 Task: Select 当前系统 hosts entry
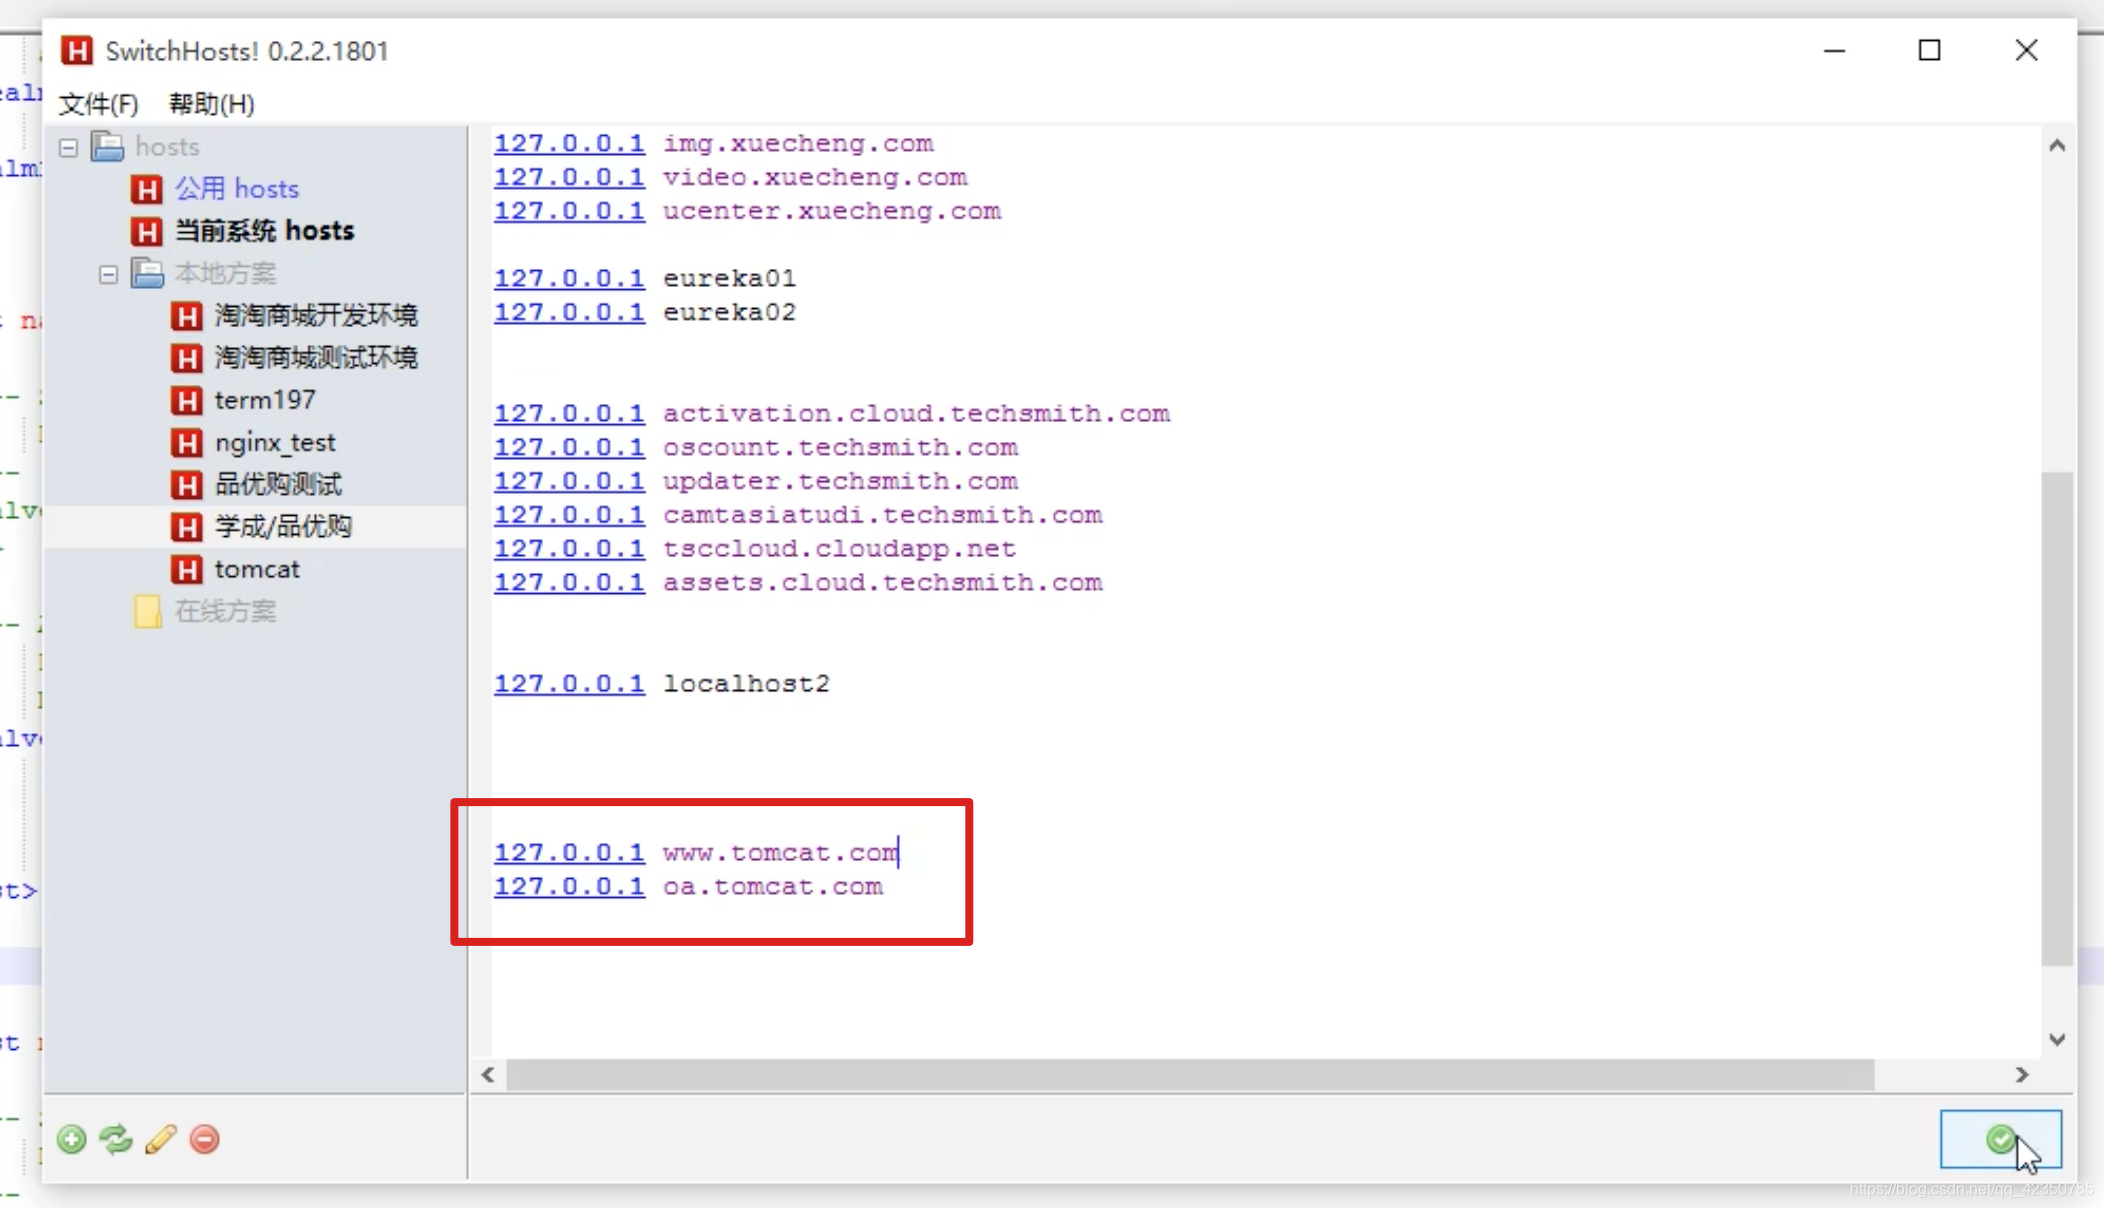[x=265, y=231]
